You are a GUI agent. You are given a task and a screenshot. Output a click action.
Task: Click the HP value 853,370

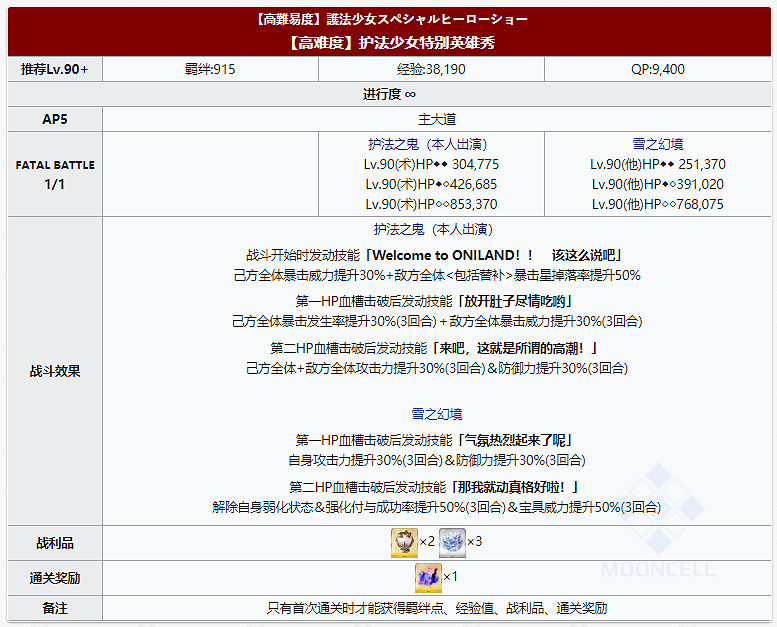(473, 204)
